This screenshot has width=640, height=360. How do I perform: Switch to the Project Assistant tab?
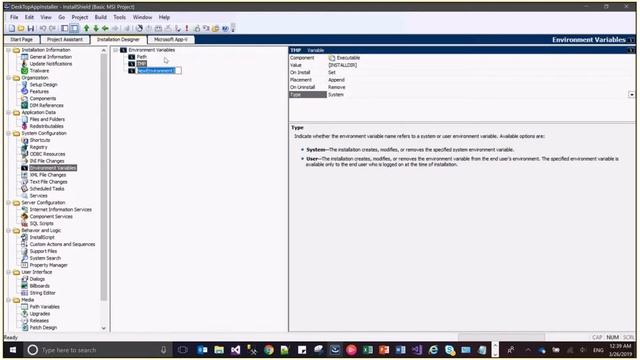(64, 40)
